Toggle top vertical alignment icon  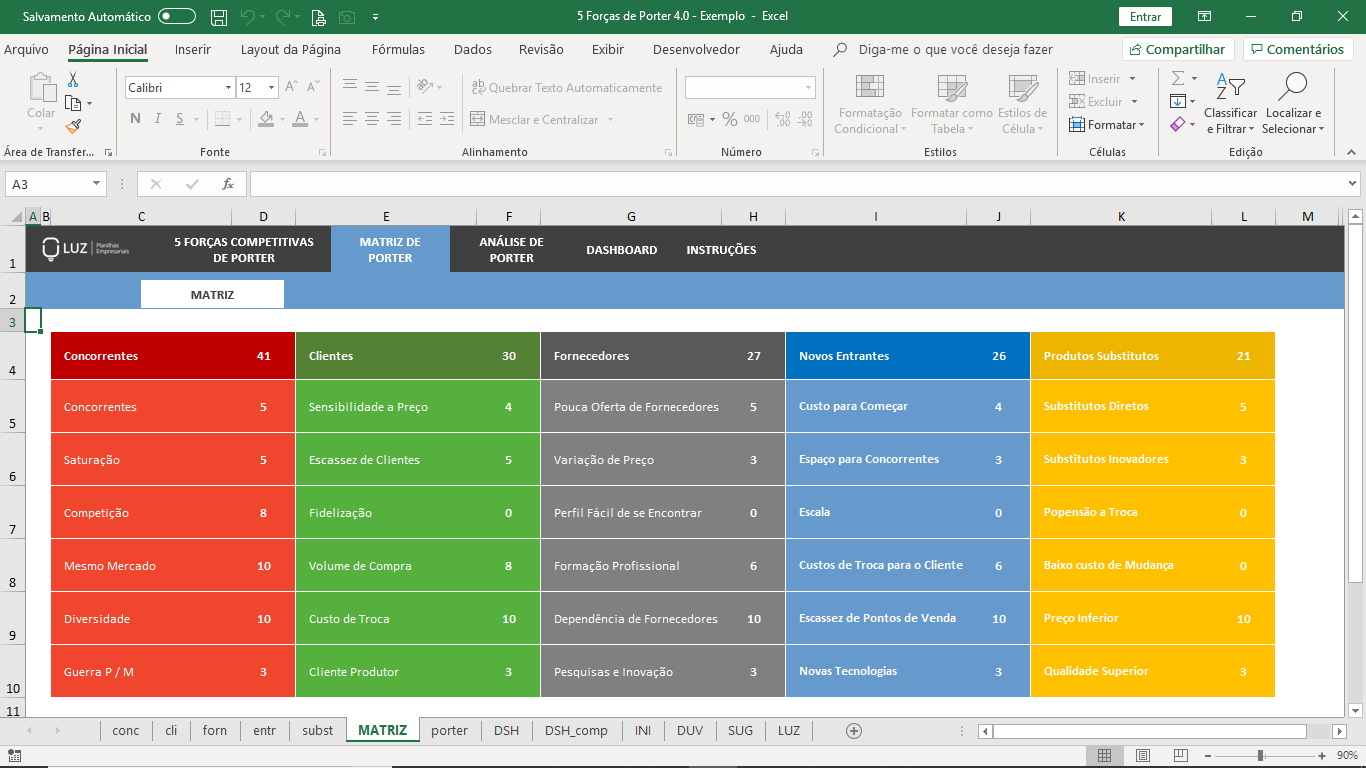pyautogui.click(x=349, y=87)
